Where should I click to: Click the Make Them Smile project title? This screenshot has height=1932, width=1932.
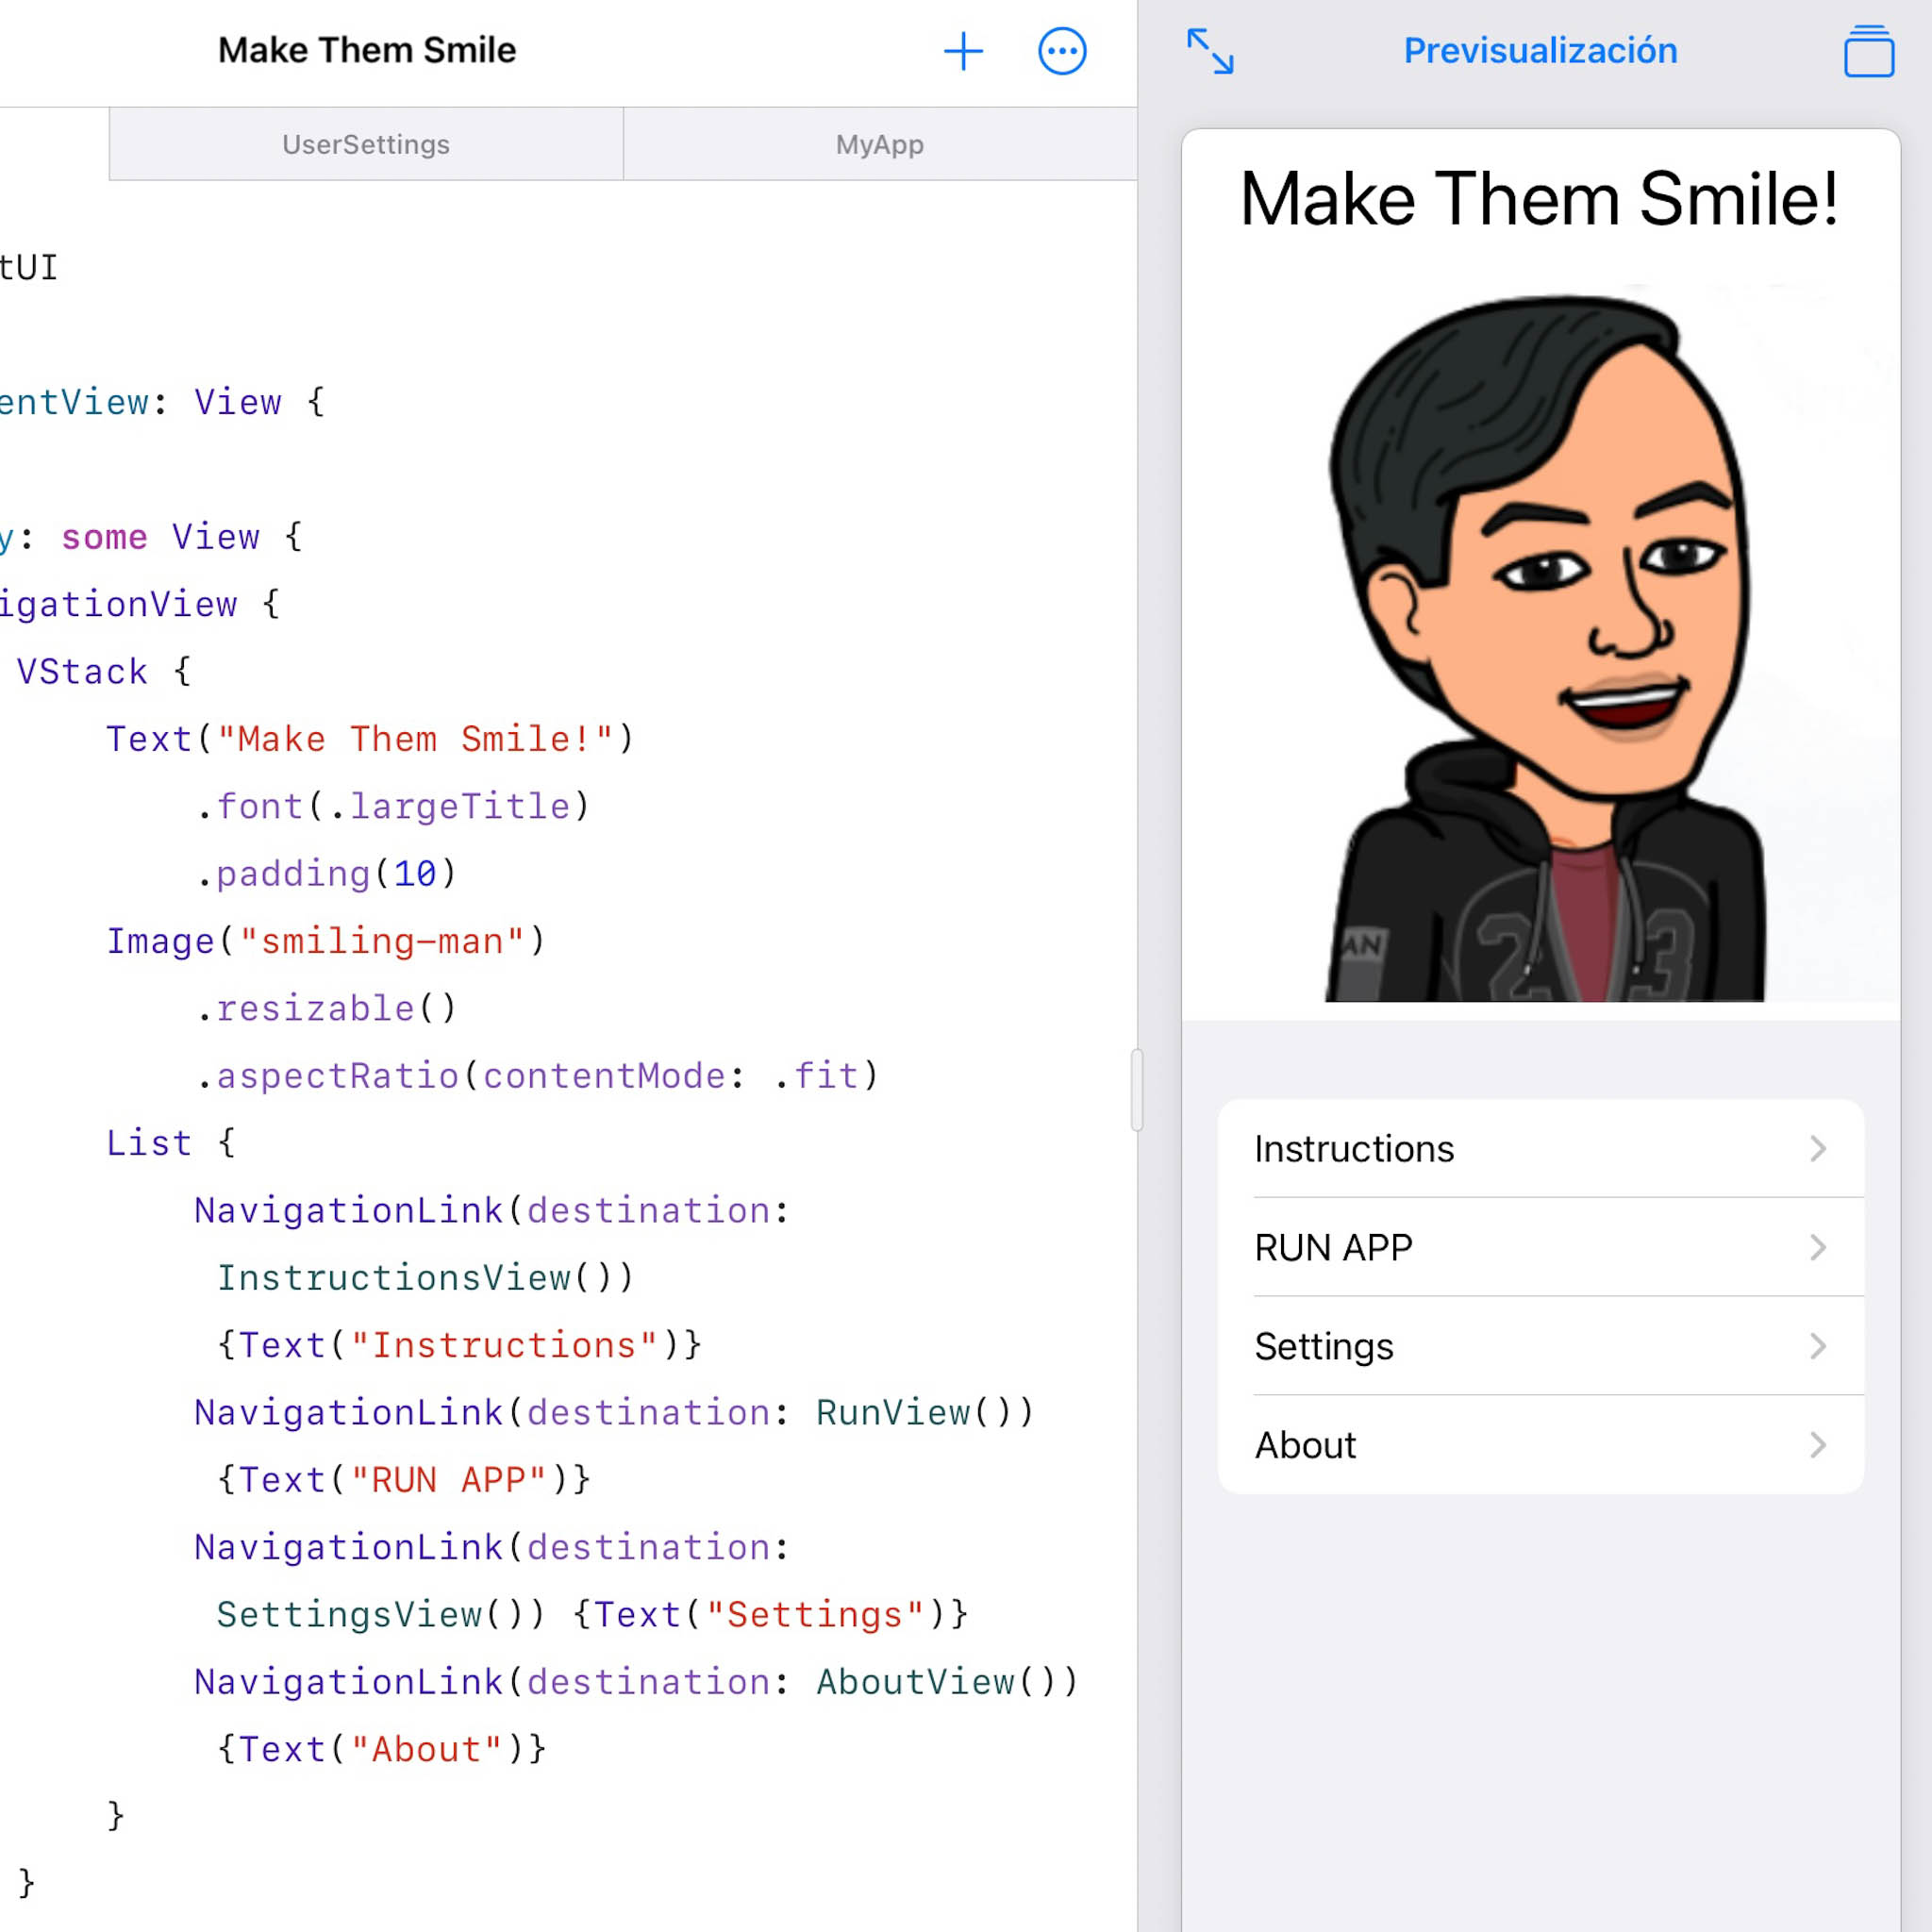click(367, 50)
